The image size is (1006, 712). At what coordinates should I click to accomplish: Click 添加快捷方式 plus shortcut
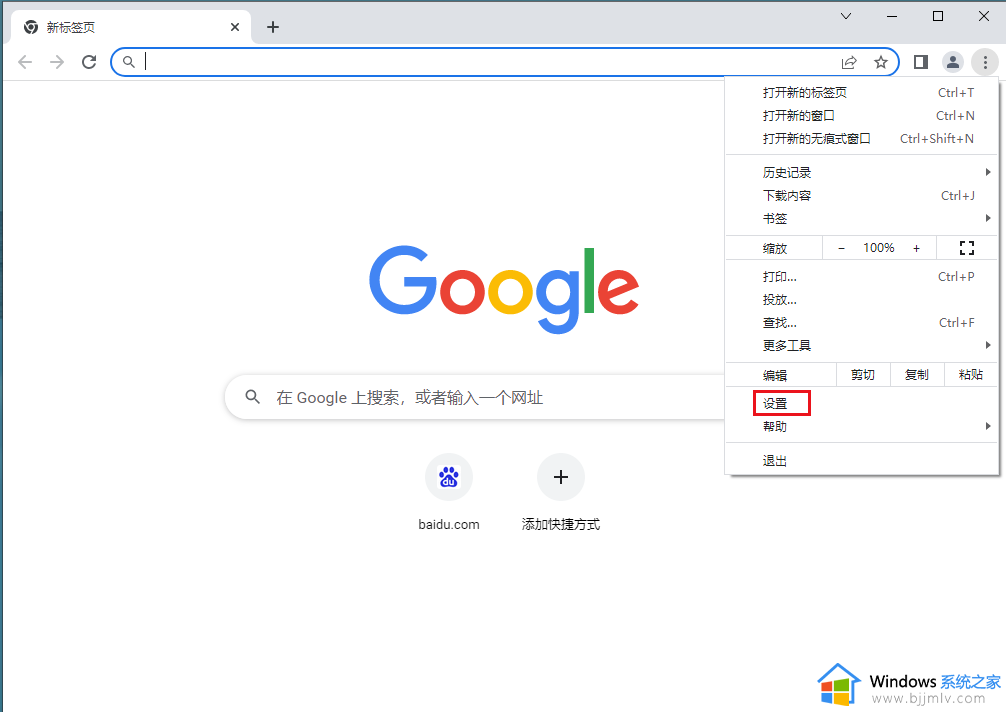point(561,493)
